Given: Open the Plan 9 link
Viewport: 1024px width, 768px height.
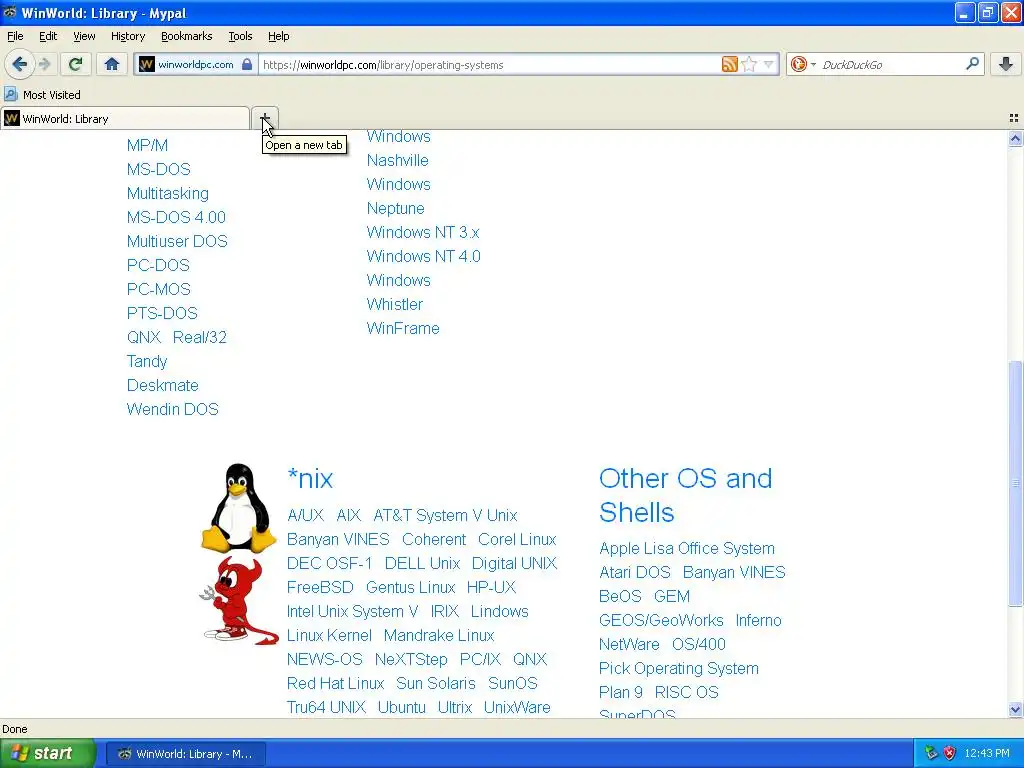Looking at the screenshot, I should pyautogui.click(x=620, y=692).
